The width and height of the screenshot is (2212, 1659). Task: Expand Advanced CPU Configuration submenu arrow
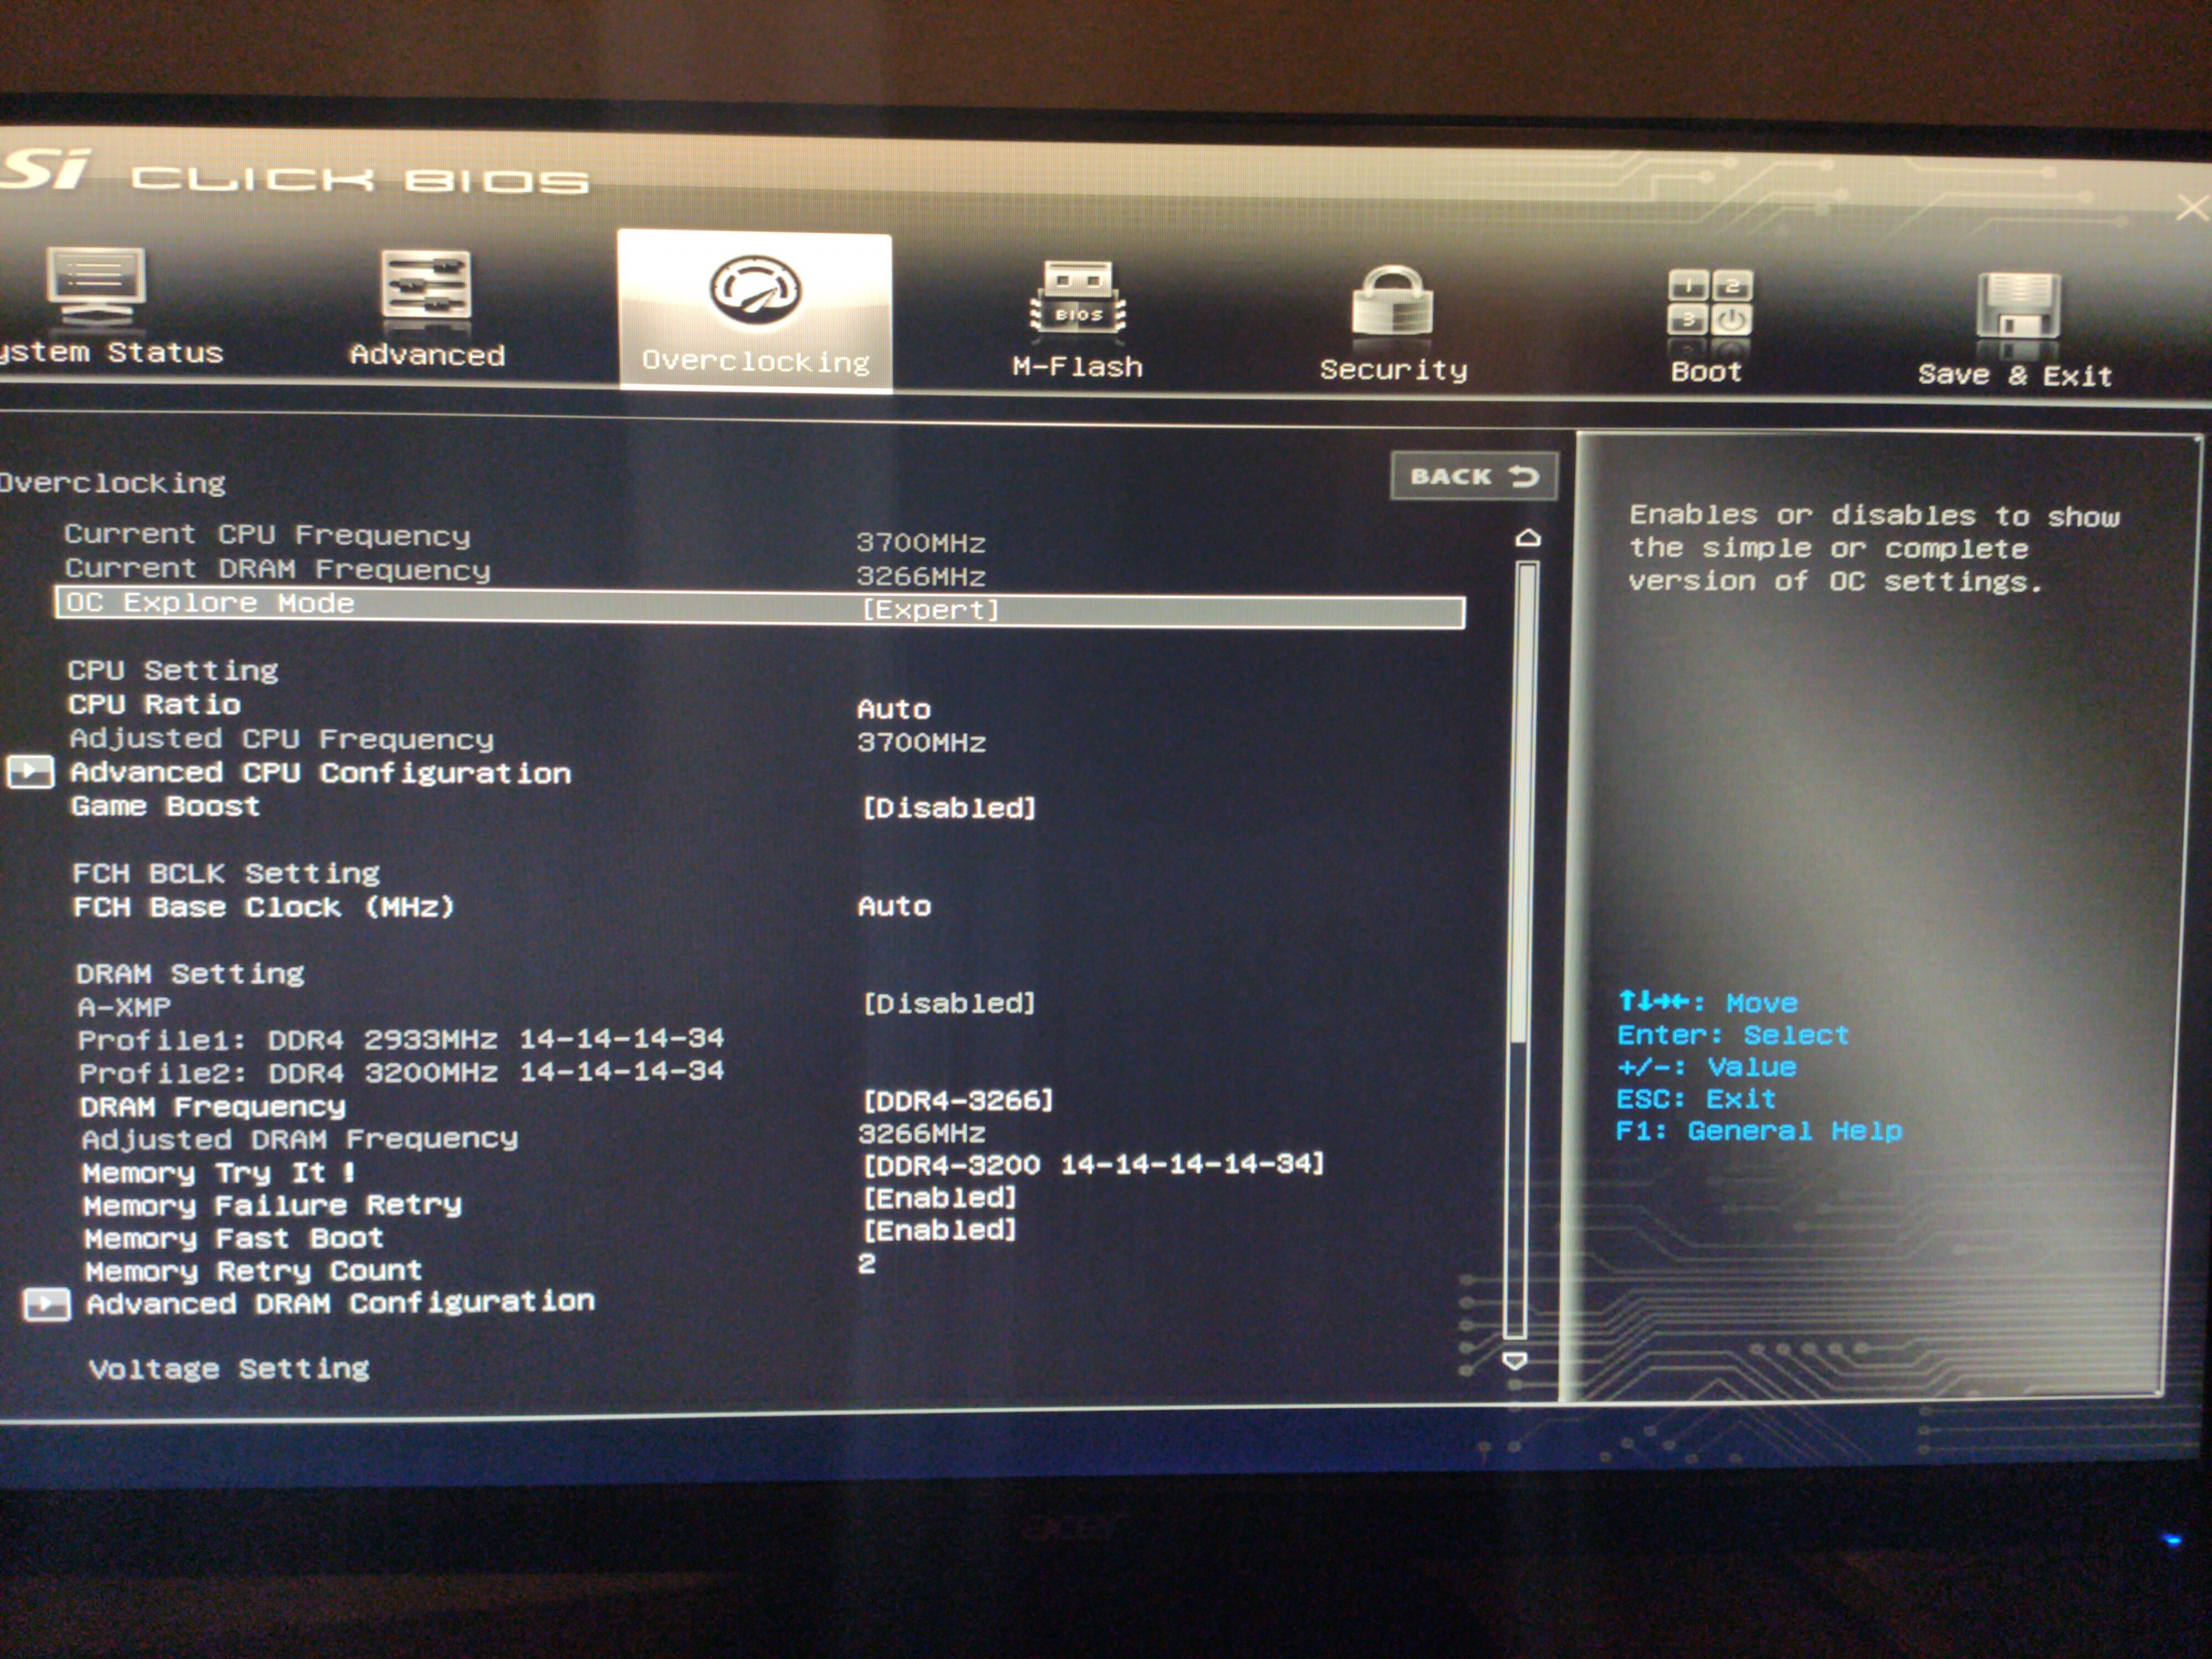[31, 771]
